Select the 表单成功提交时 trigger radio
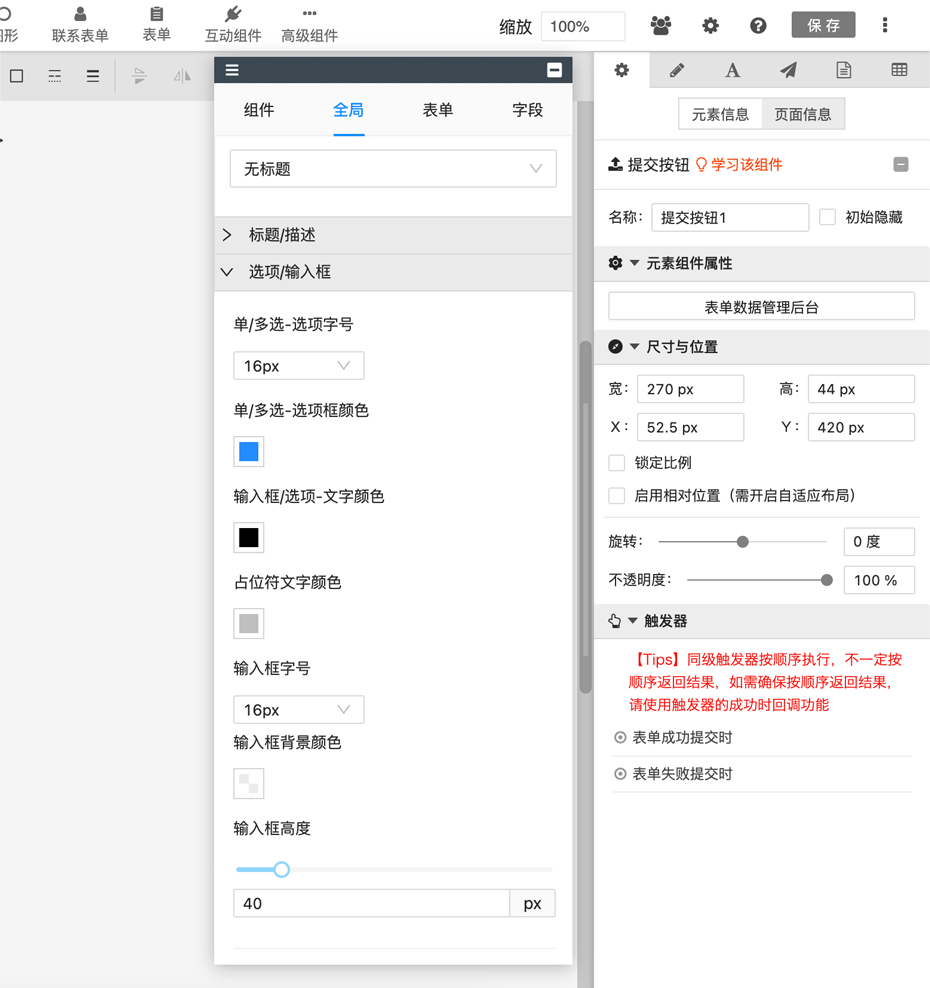Image resolution: width=930 pixels, height=988 pixels. (621, 737)
